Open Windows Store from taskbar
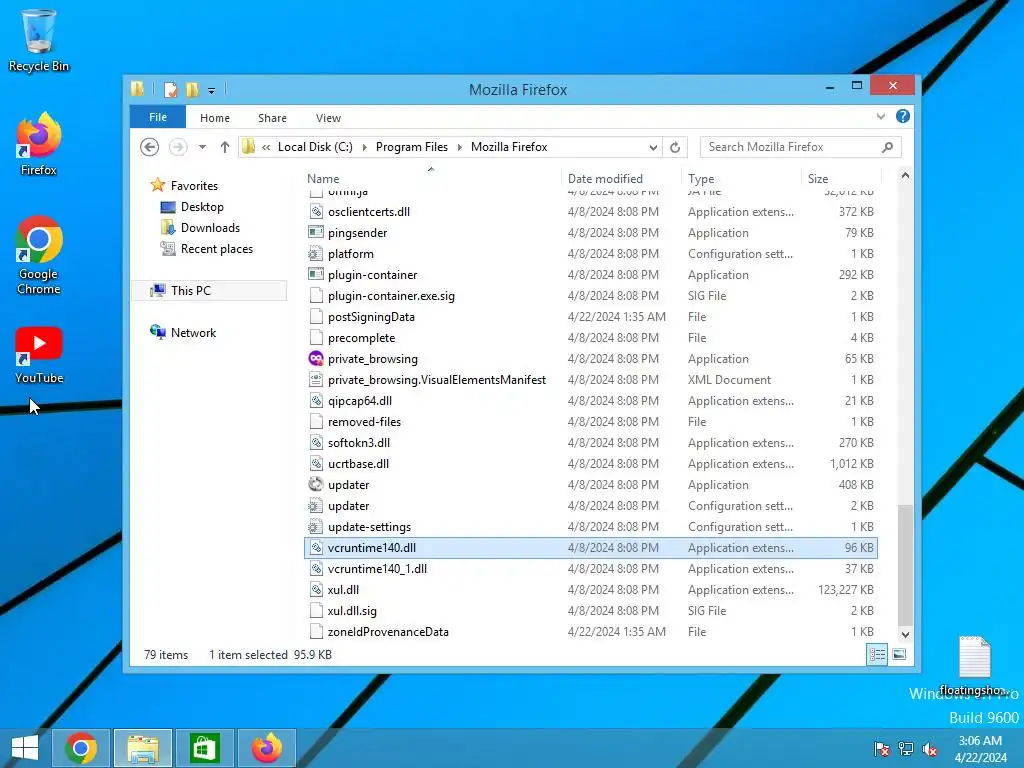 click(204, 748)
